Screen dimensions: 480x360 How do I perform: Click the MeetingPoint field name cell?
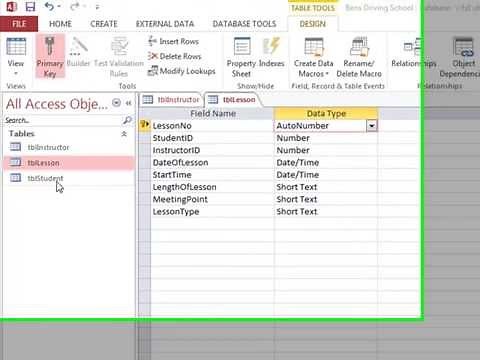click(x=212, y=199)
